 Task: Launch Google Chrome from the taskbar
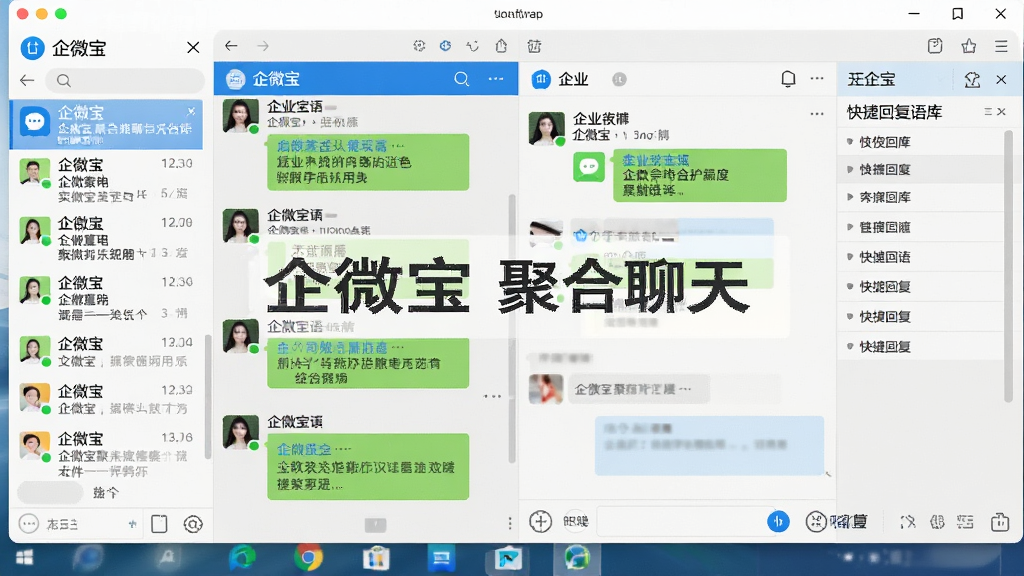coord(308,558)
